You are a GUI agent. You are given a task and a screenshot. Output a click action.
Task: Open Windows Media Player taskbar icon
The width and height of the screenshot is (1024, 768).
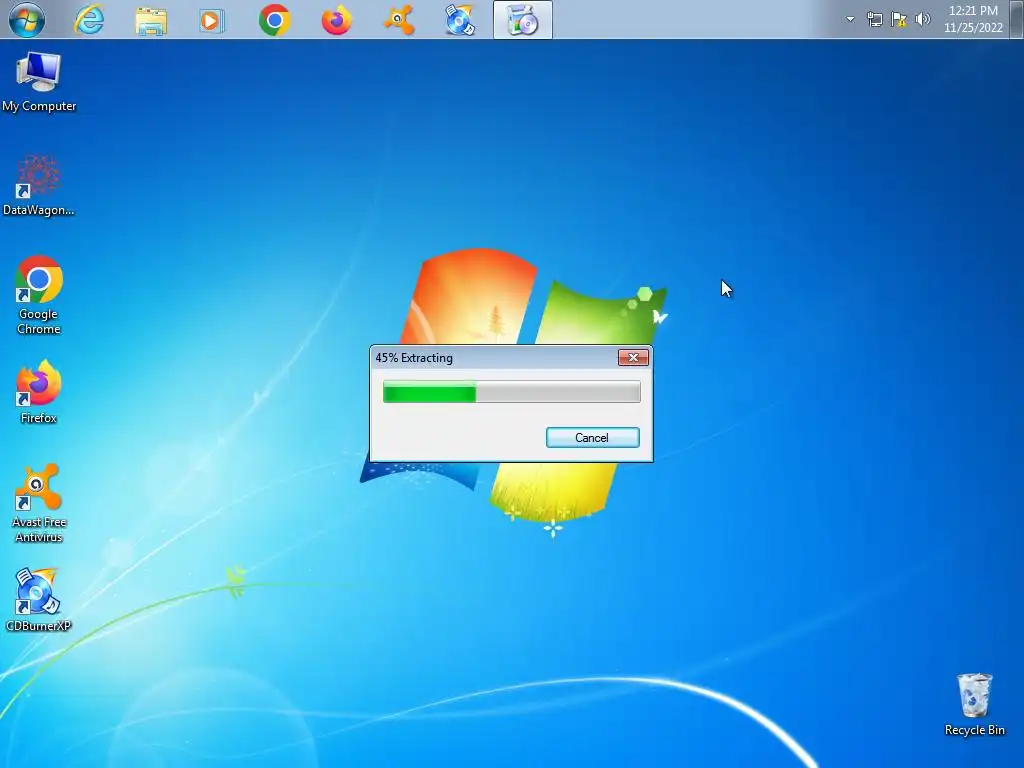(x=212, y=21)
